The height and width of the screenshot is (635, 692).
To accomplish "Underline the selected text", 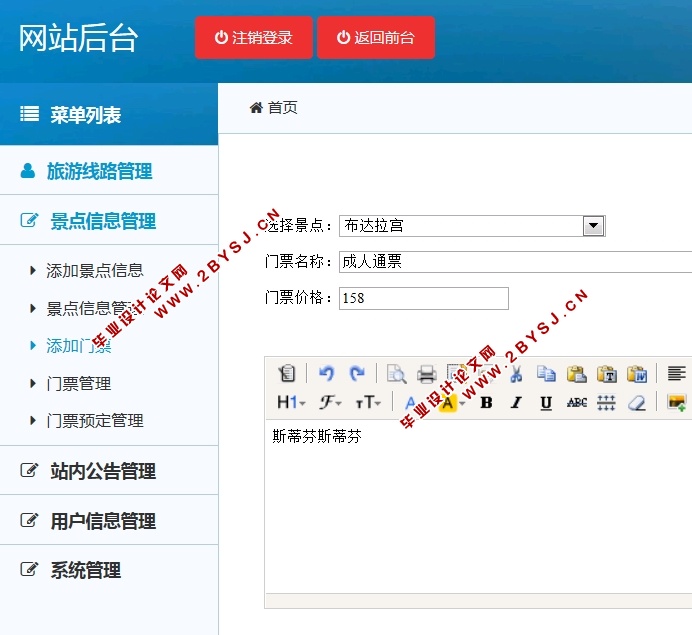I will point(546,403).
